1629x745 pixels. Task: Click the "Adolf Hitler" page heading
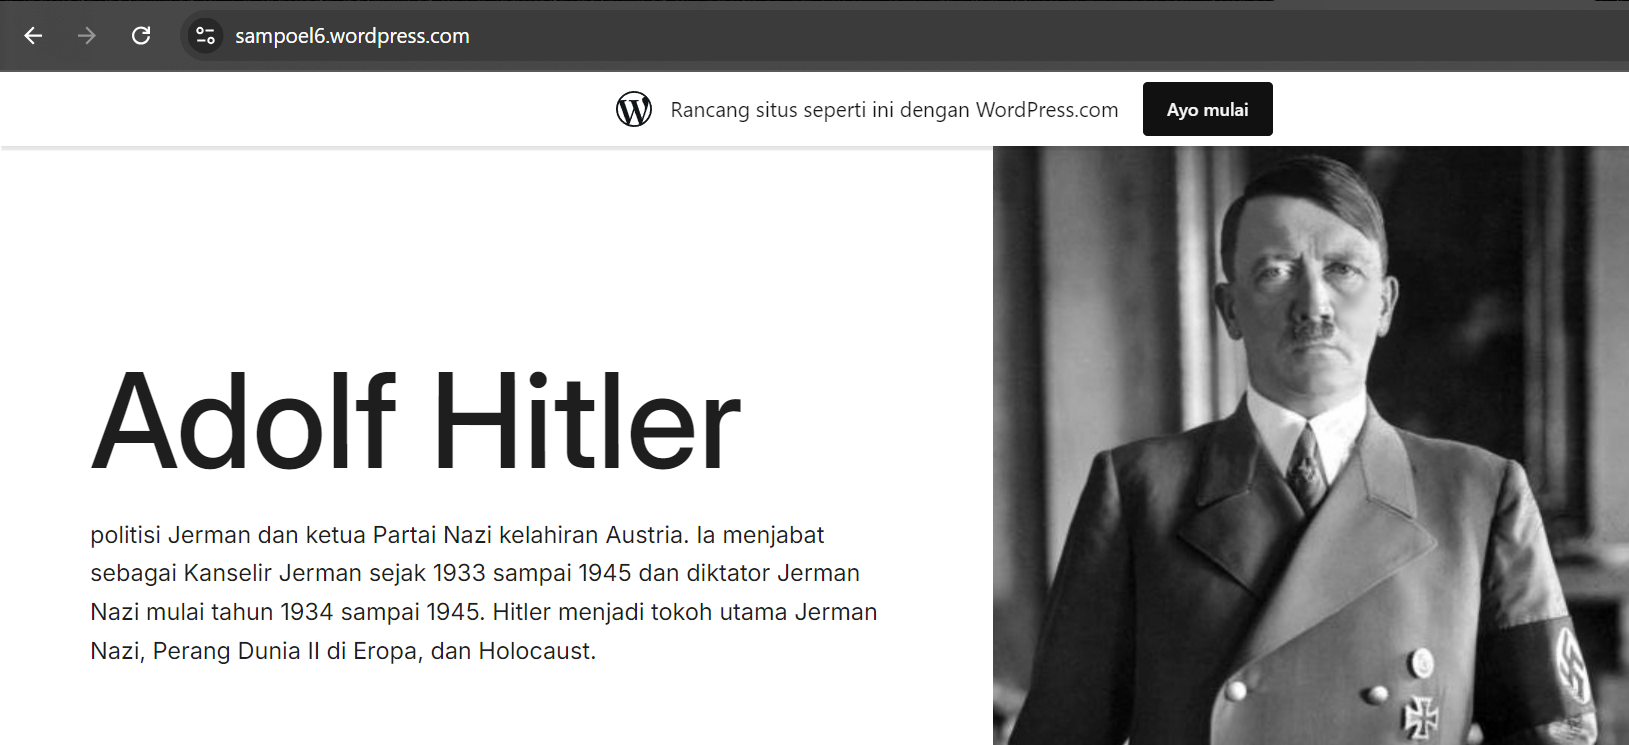[416, 421]
